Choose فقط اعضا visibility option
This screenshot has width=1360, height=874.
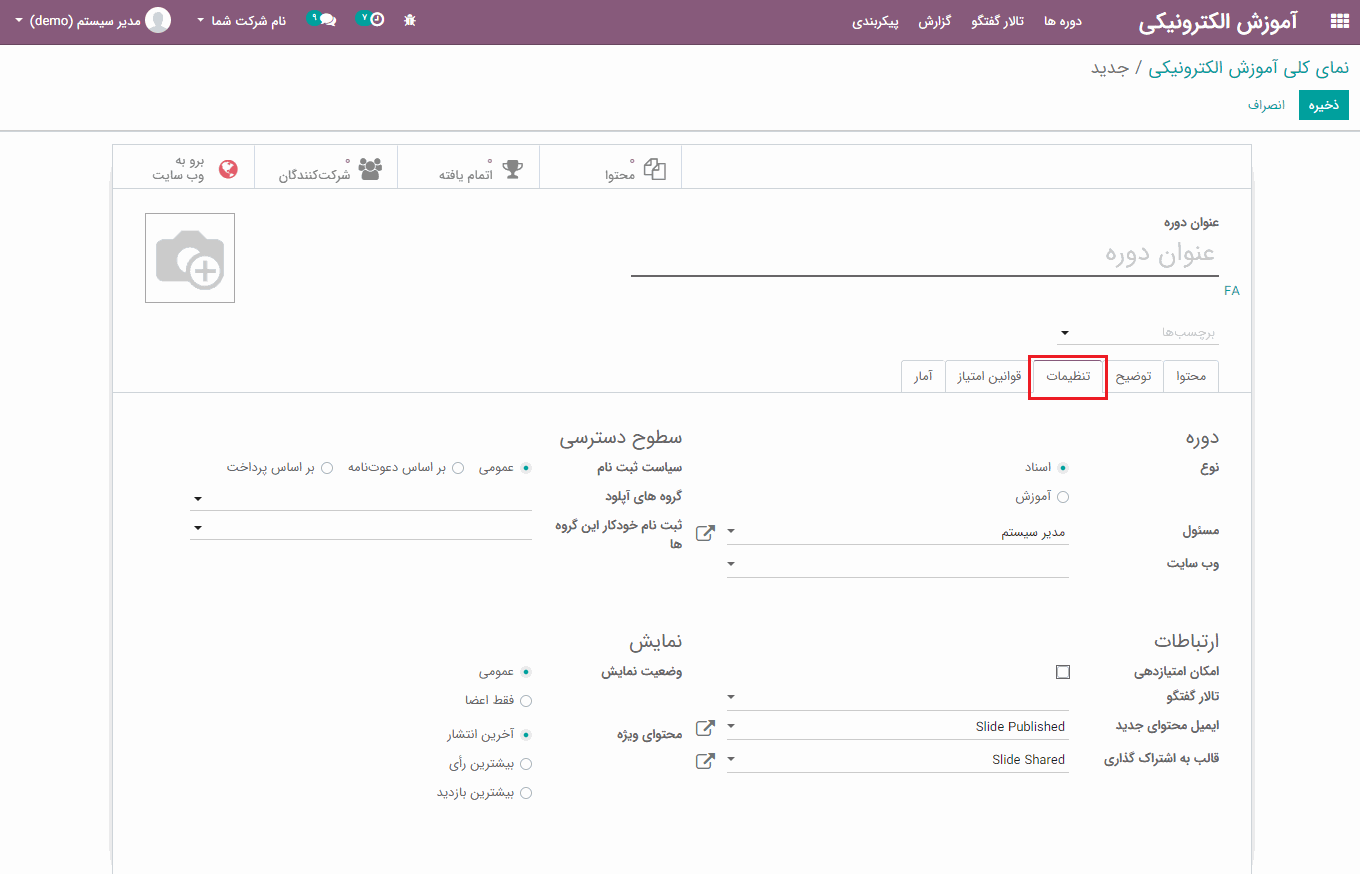526,701
